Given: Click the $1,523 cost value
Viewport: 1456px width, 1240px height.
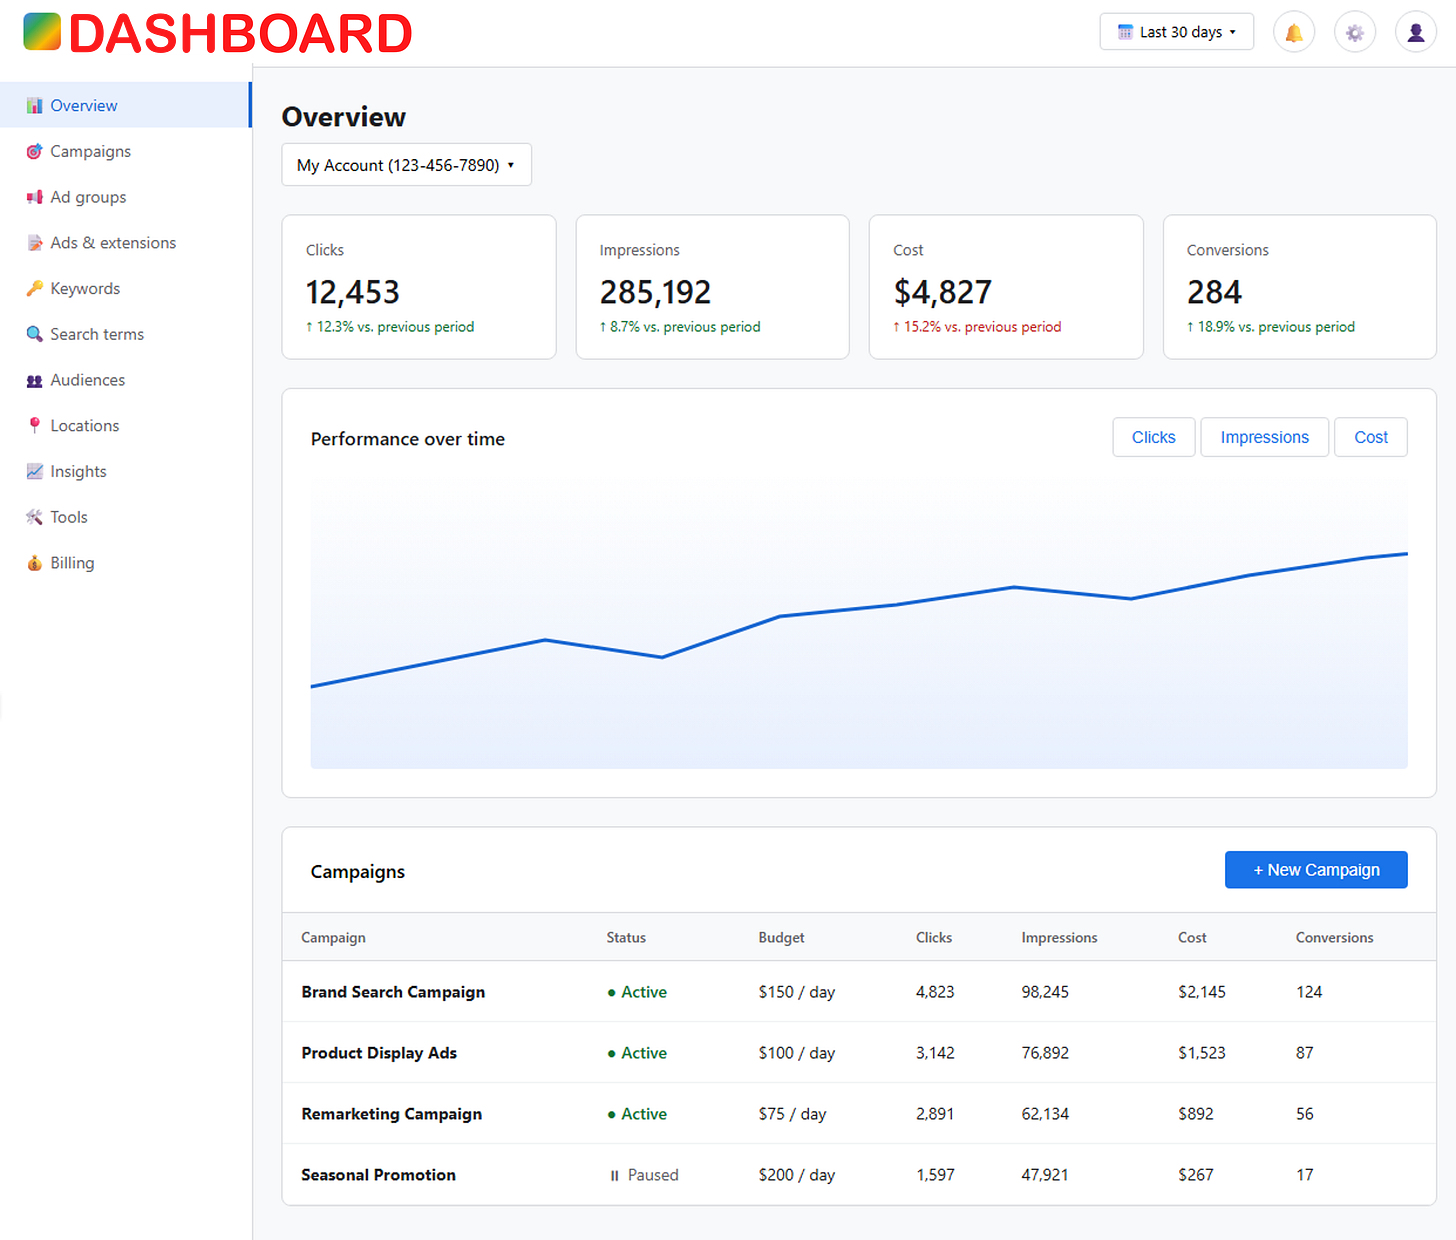Looking at the screenshot, I should click(x=1201, y=1053).
